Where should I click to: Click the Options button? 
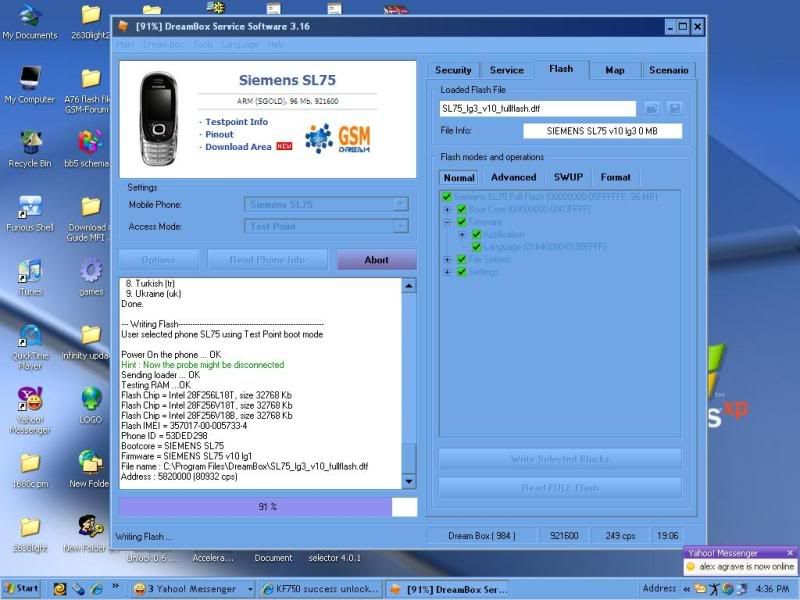pyautogui.click(x=158, y=260)
